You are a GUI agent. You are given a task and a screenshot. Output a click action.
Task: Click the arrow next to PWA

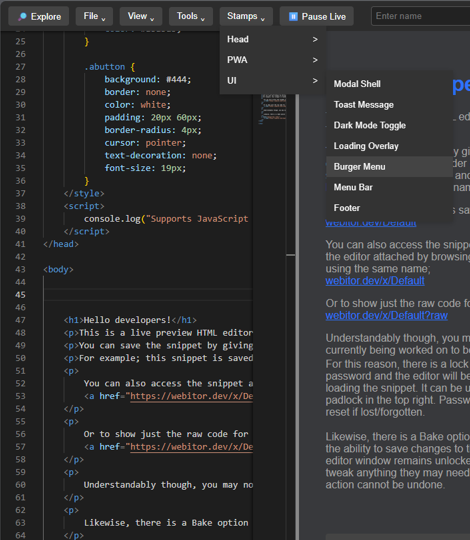(x=315, y=60)
